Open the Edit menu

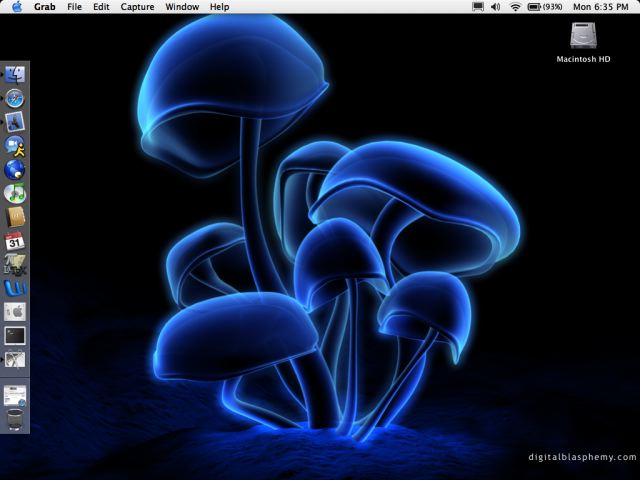[x=101, y=7]
